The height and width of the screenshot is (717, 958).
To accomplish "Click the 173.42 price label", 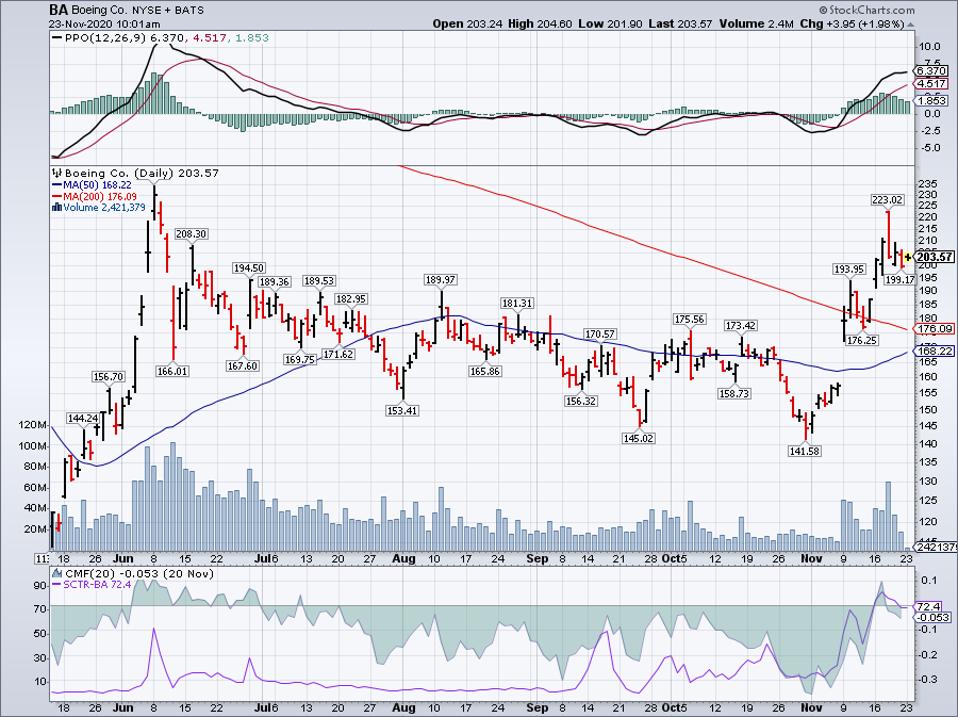I will 740,326.
